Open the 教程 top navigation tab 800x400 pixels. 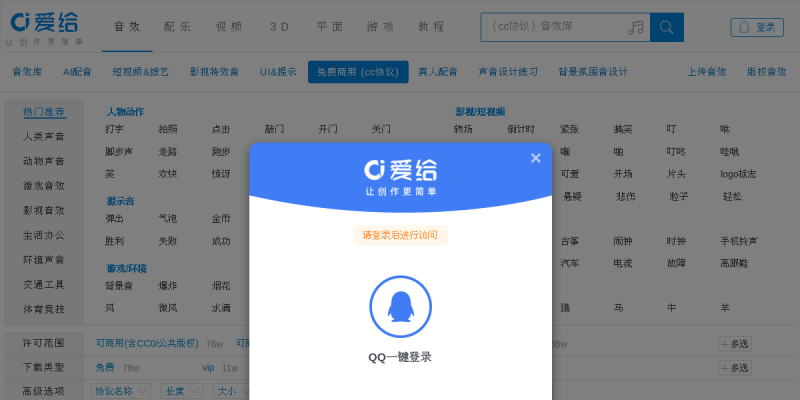[x=431, y=27]
